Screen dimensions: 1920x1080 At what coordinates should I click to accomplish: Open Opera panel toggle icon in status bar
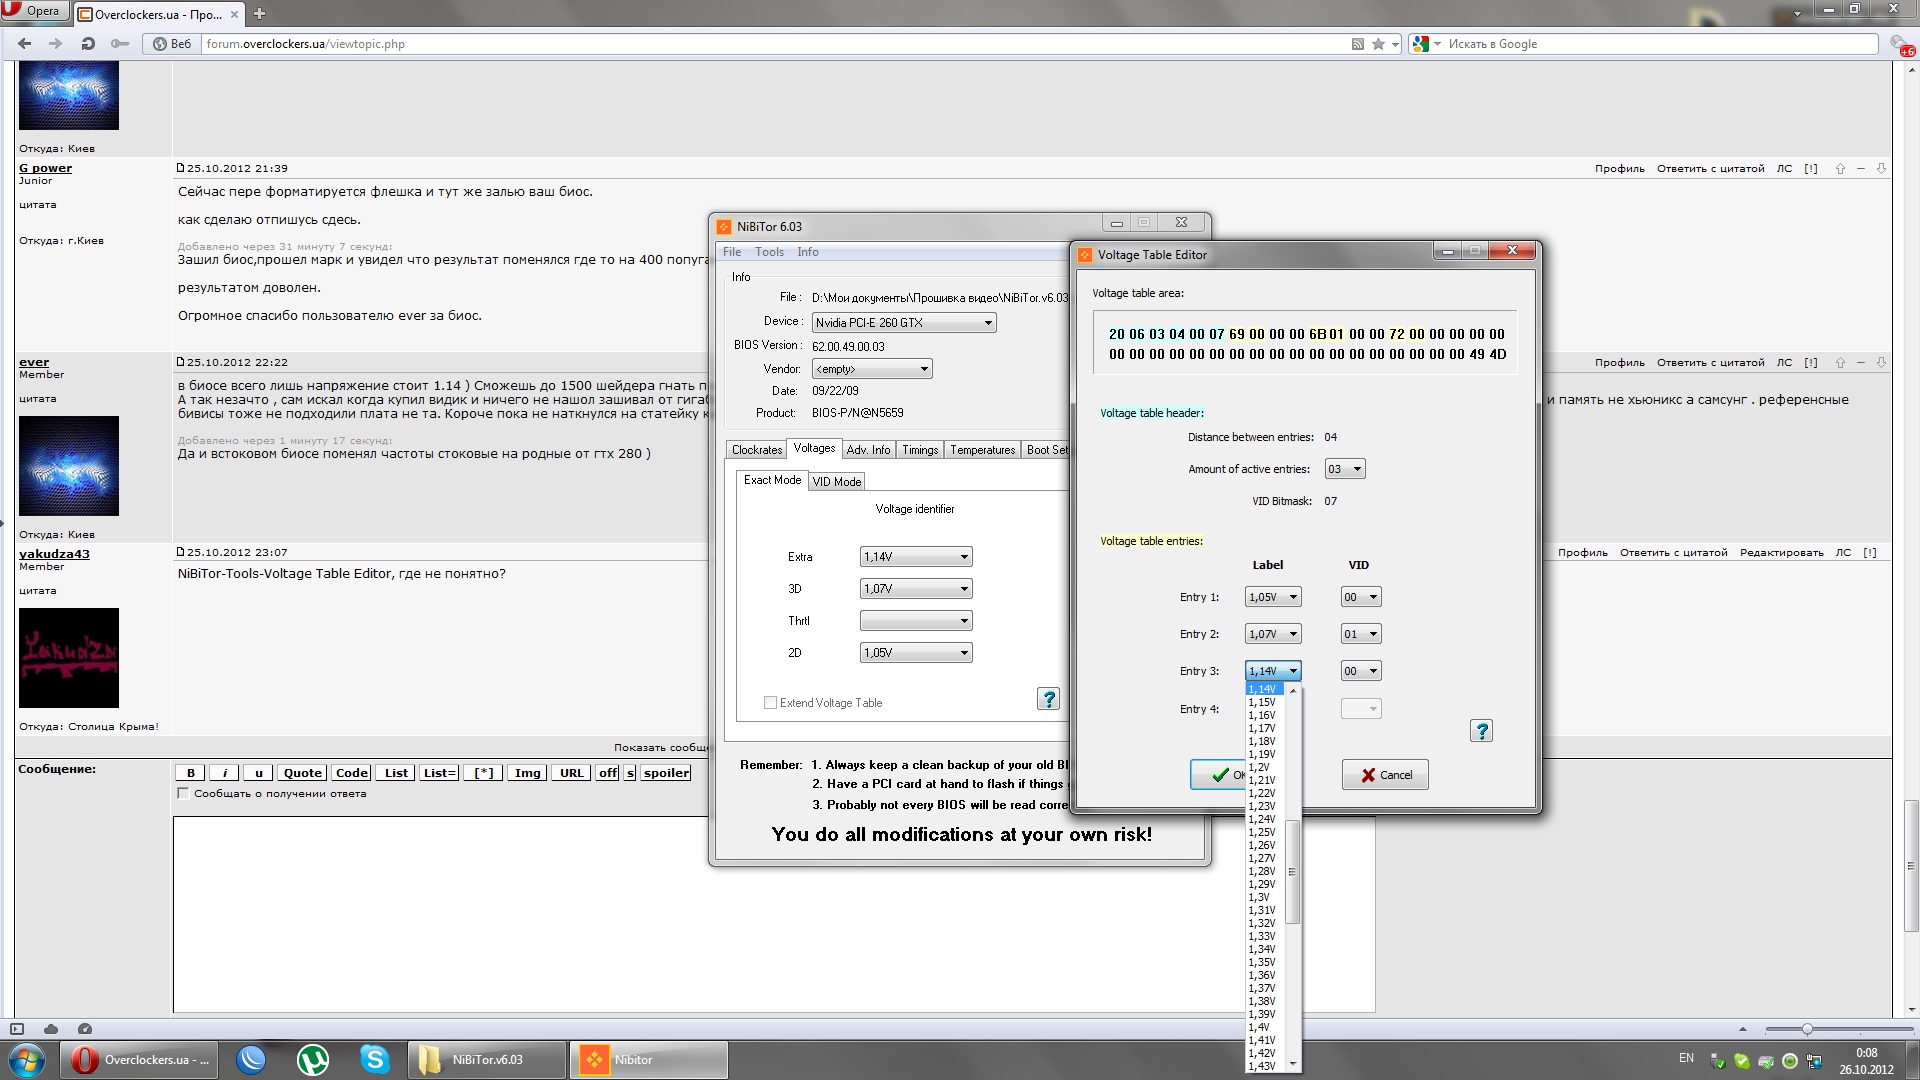pos(17,1028)
